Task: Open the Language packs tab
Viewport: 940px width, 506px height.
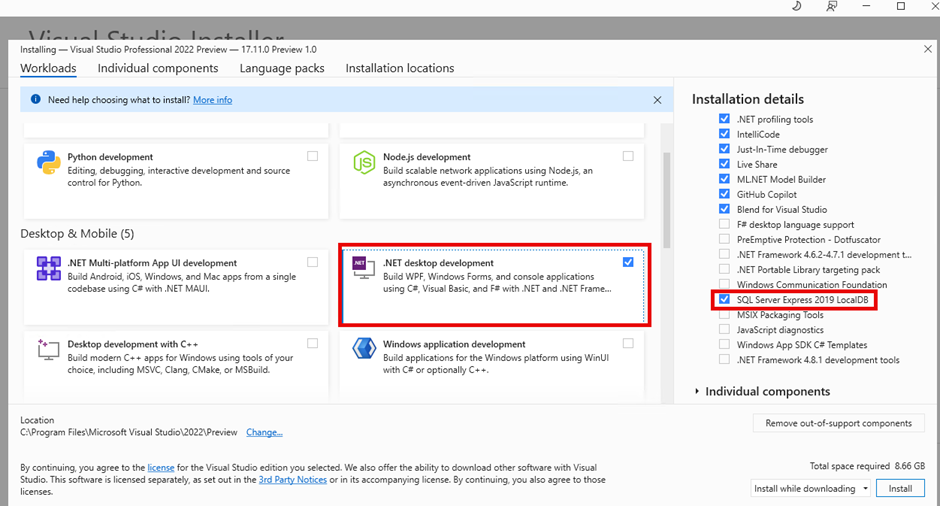Action: pyautogui.click(x=282, y=68)
